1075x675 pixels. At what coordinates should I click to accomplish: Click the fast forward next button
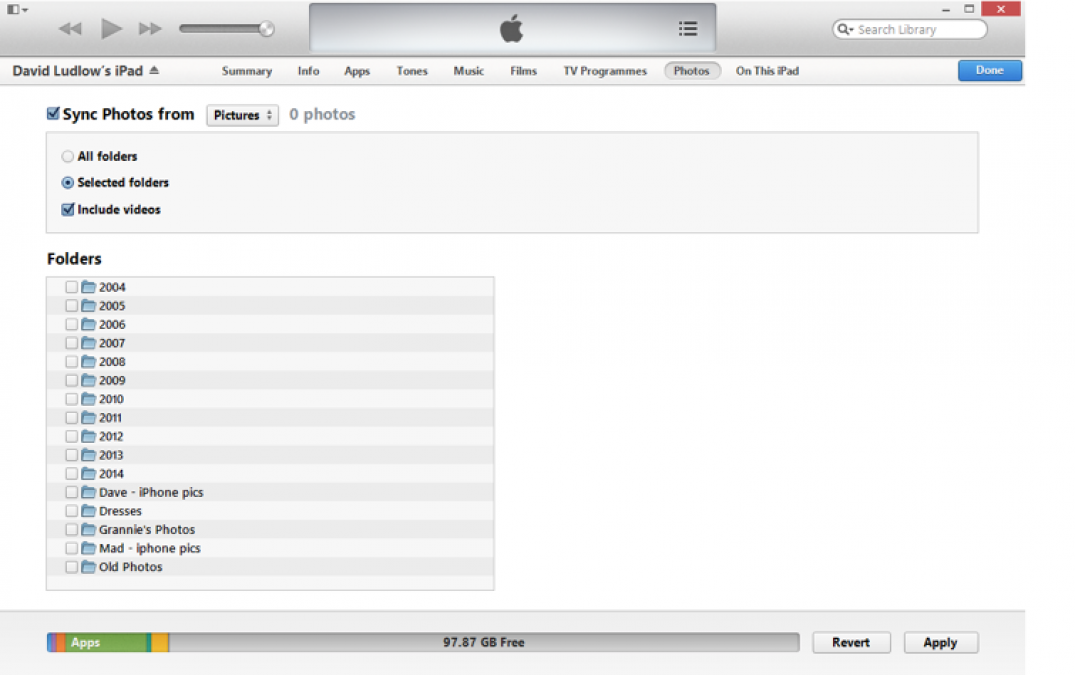[150, 29]
